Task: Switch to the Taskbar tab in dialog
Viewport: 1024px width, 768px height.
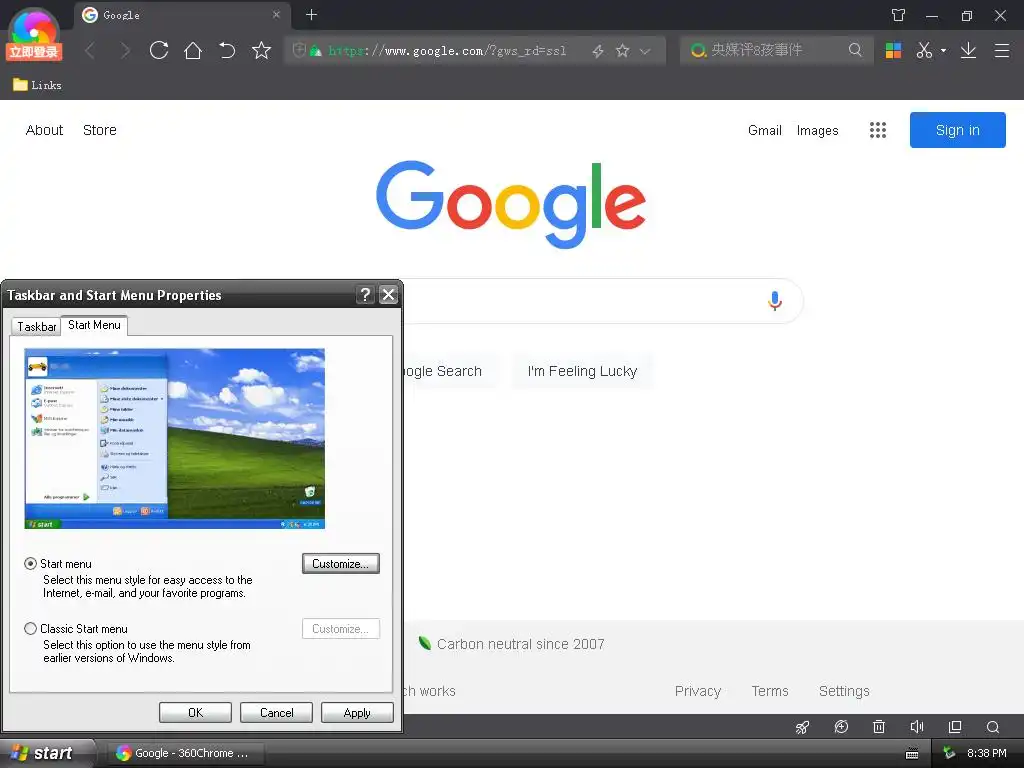Action: pyautogui.click(x=36, y=327)
